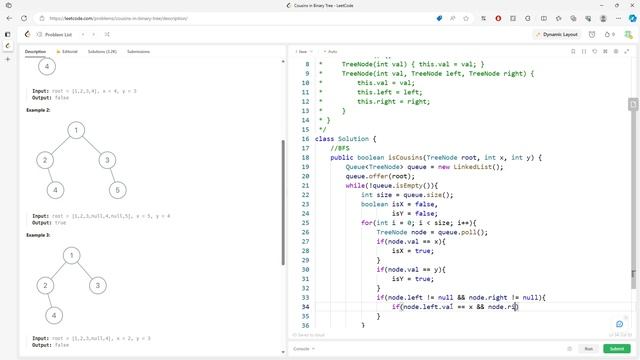
Task: Open the browser split screen icon
Action: click(x=544, y=18)
